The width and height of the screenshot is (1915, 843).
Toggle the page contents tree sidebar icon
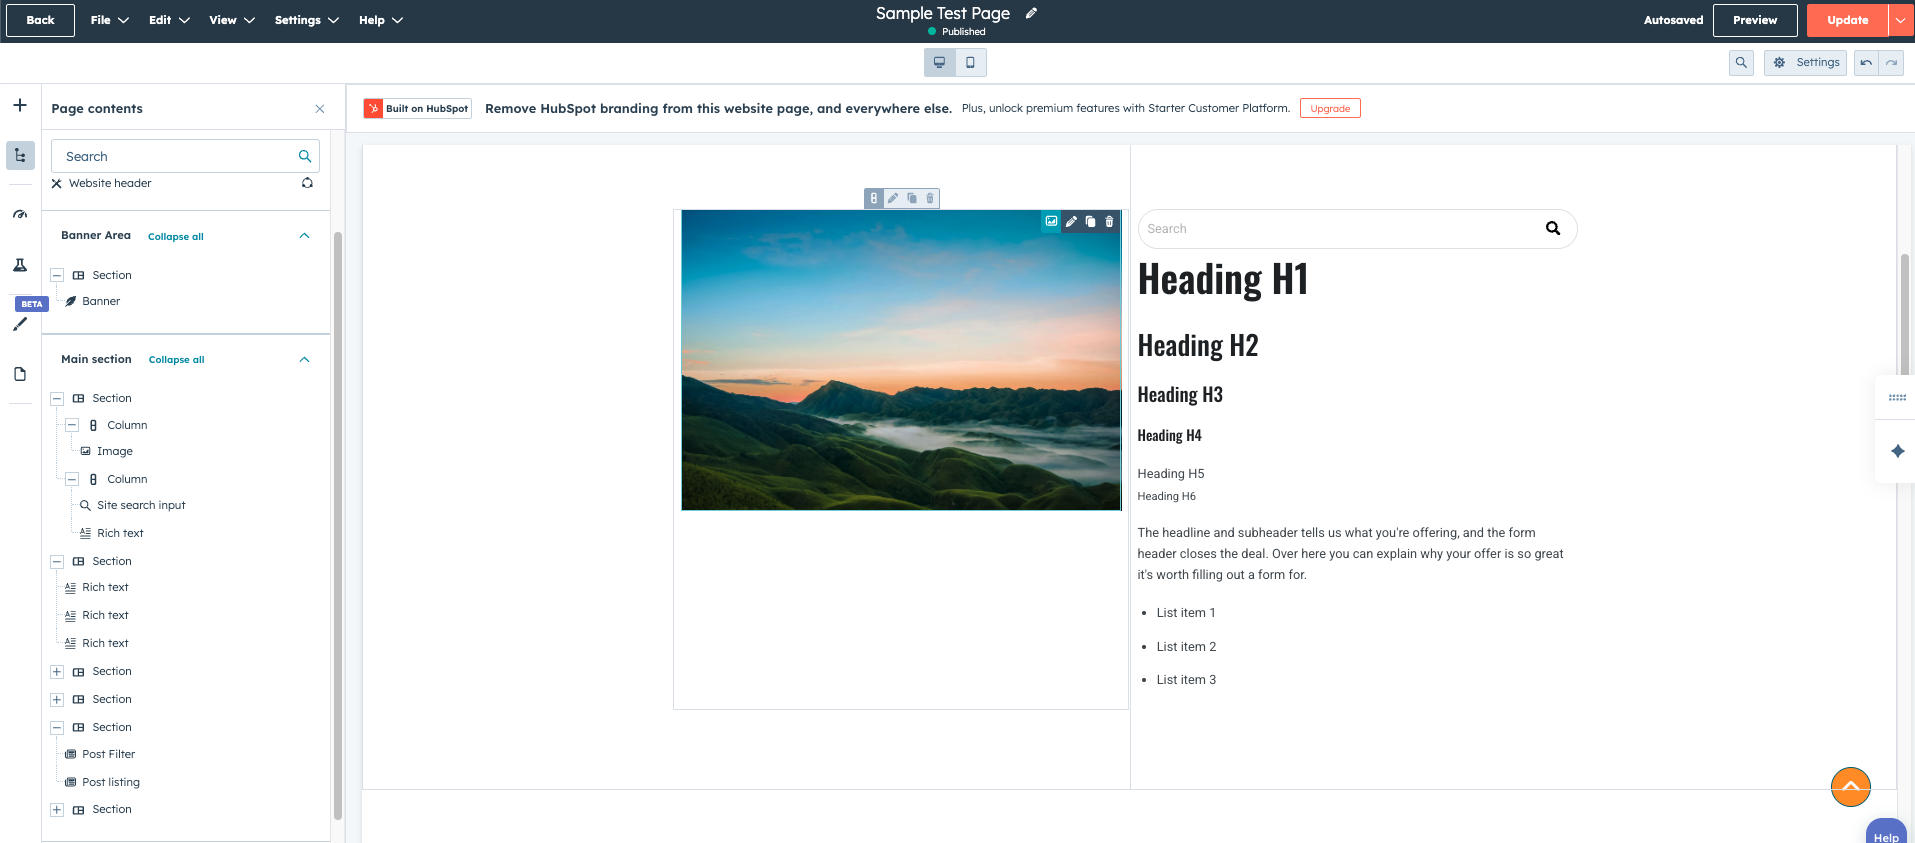(20, 155)
